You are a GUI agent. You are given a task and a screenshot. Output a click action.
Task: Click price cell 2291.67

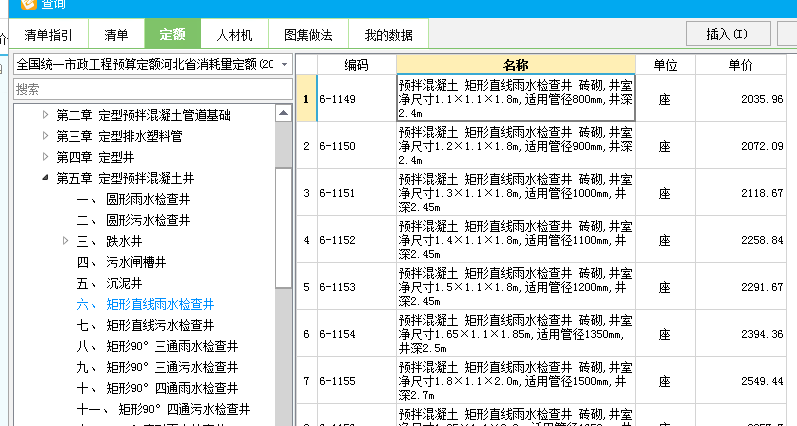tap(740, 287)
